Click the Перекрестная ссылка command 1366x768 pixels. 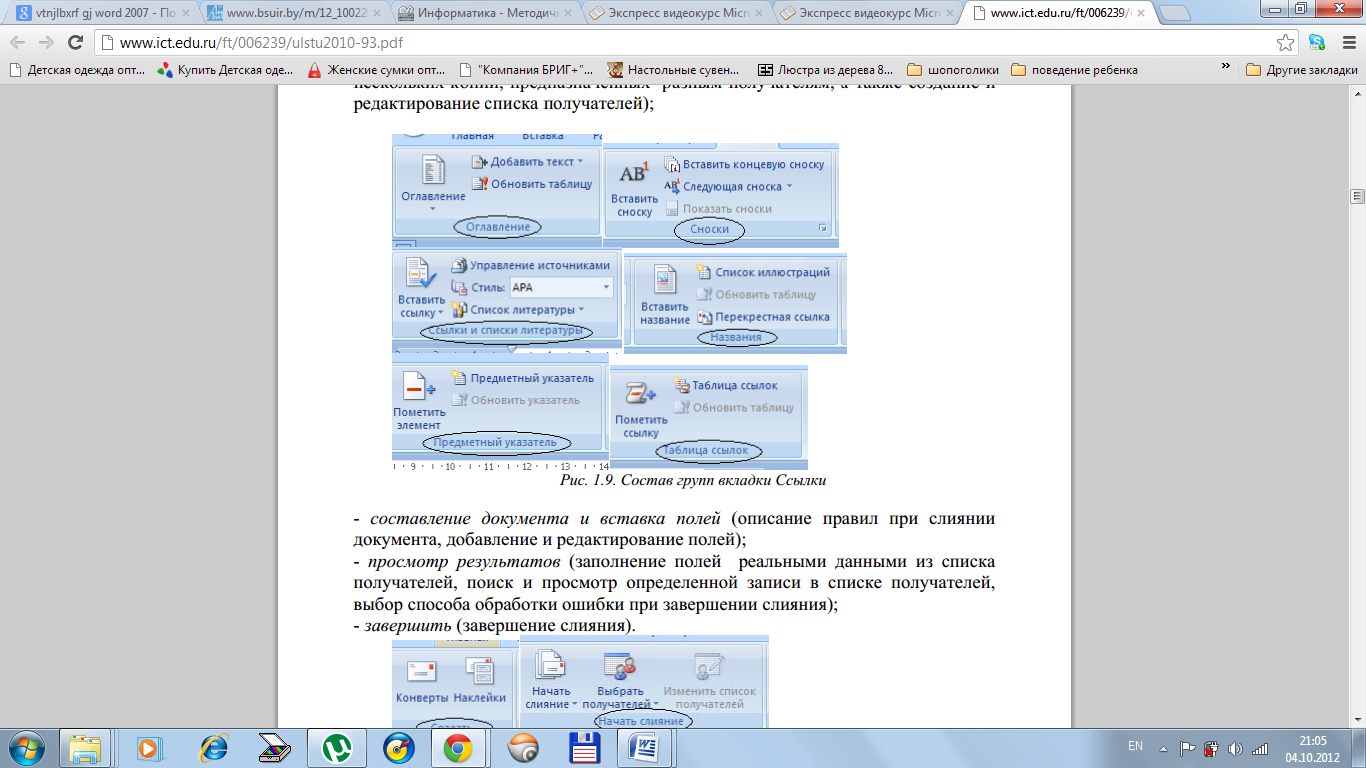[x=763, y=316]
